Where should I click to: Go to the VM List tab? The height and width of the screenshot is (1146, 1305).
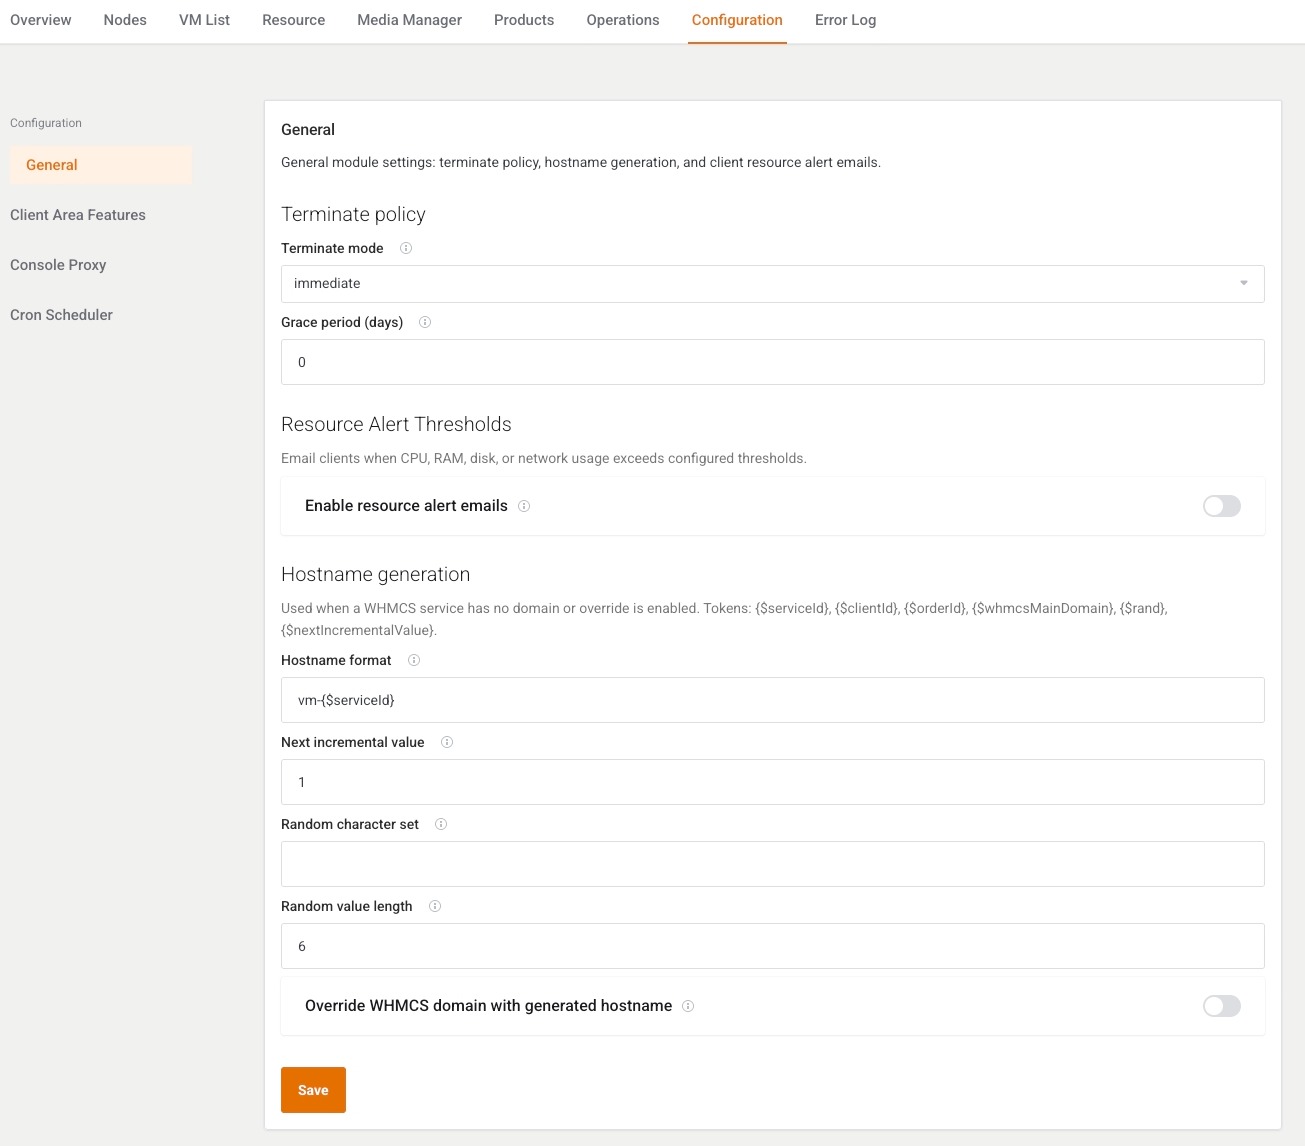tap(204, 20)
